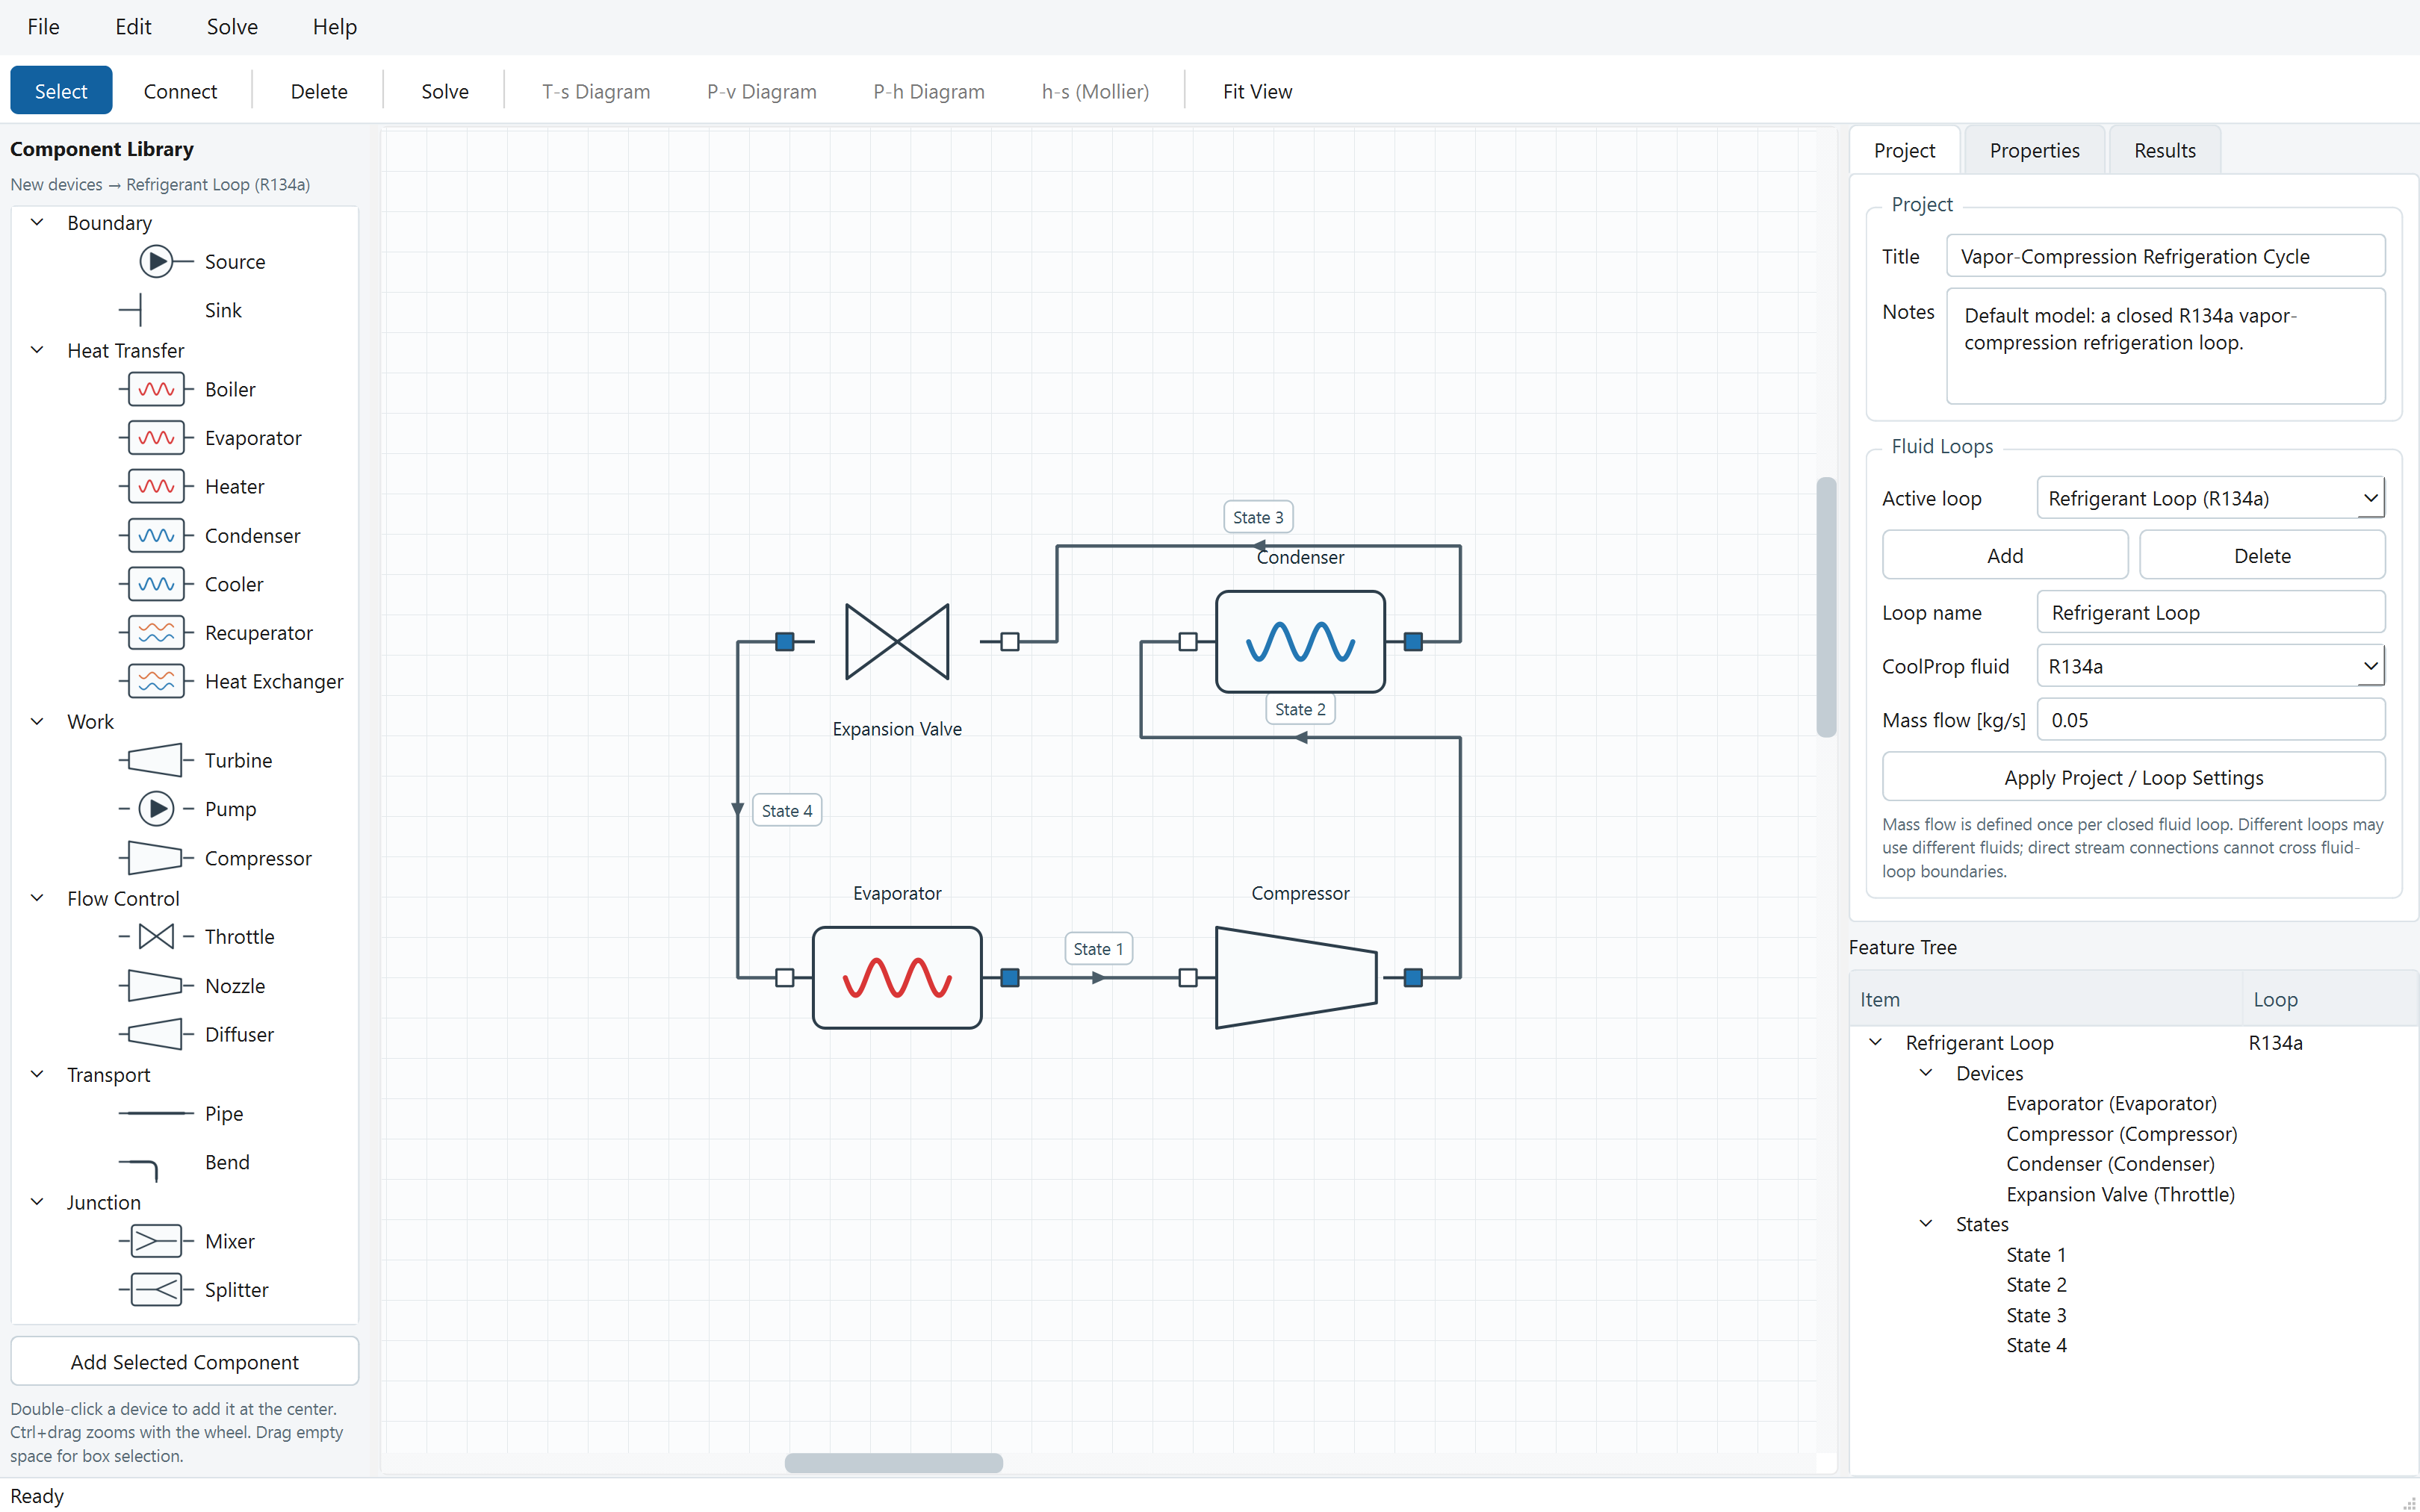Collapse the Boundary category
Screen dimensions: 2420x1512
(37, 222)
